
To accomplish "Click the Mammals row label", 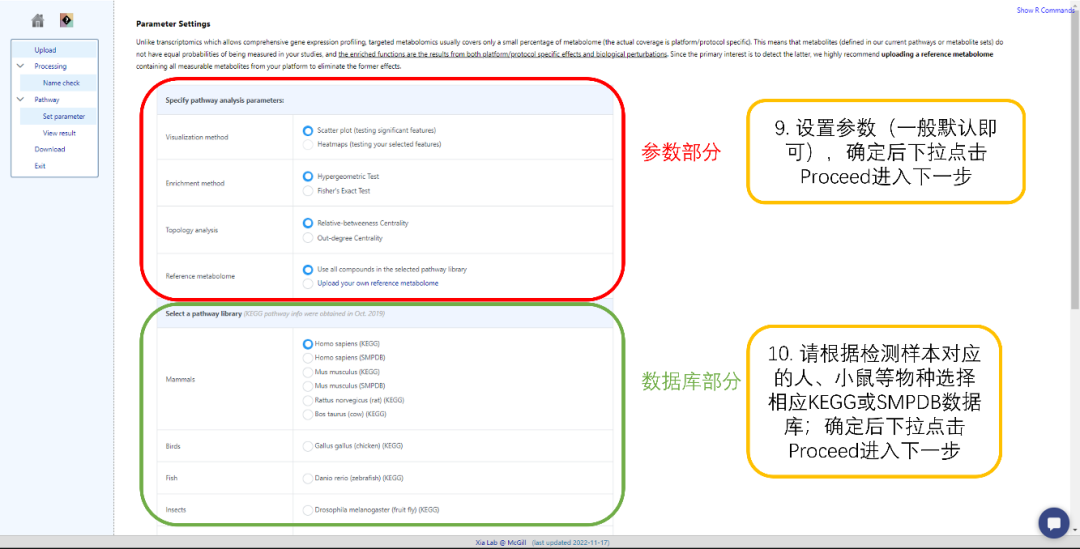I will [180, 380].
